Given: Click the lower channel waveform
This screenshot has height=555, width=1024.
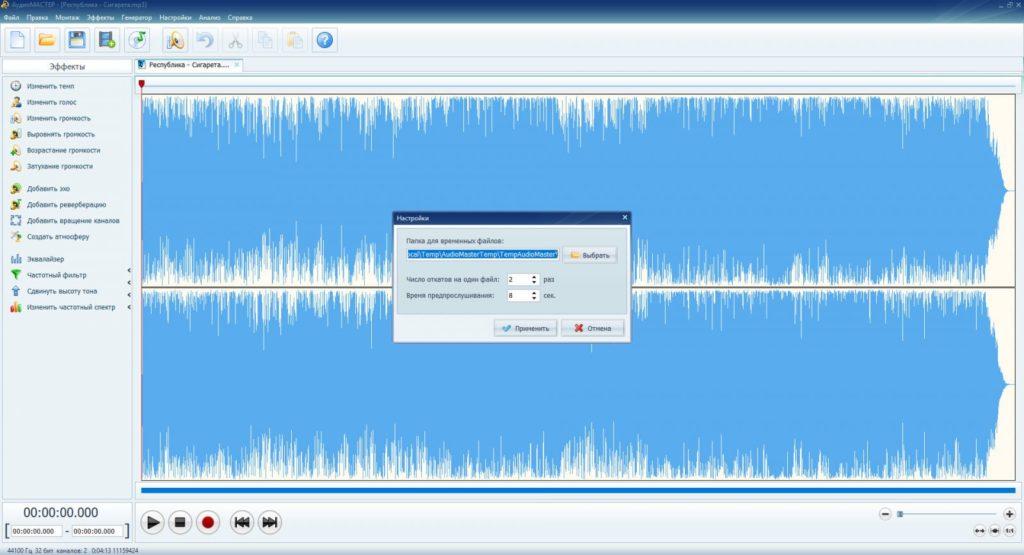Looking at the screenshot, I should point(578,384).
